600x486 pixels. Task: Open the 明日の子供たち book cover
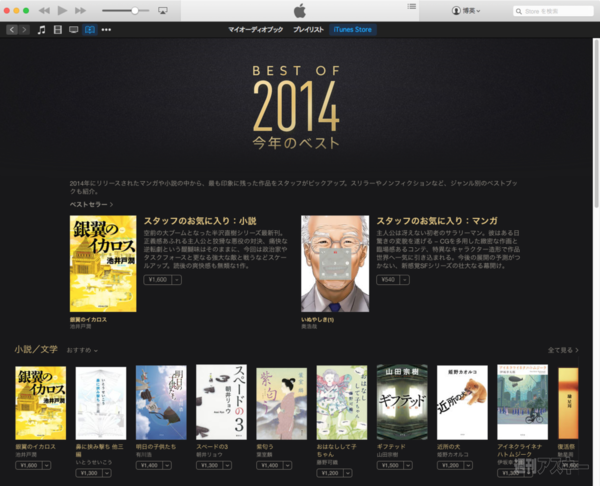pos(161,402)
